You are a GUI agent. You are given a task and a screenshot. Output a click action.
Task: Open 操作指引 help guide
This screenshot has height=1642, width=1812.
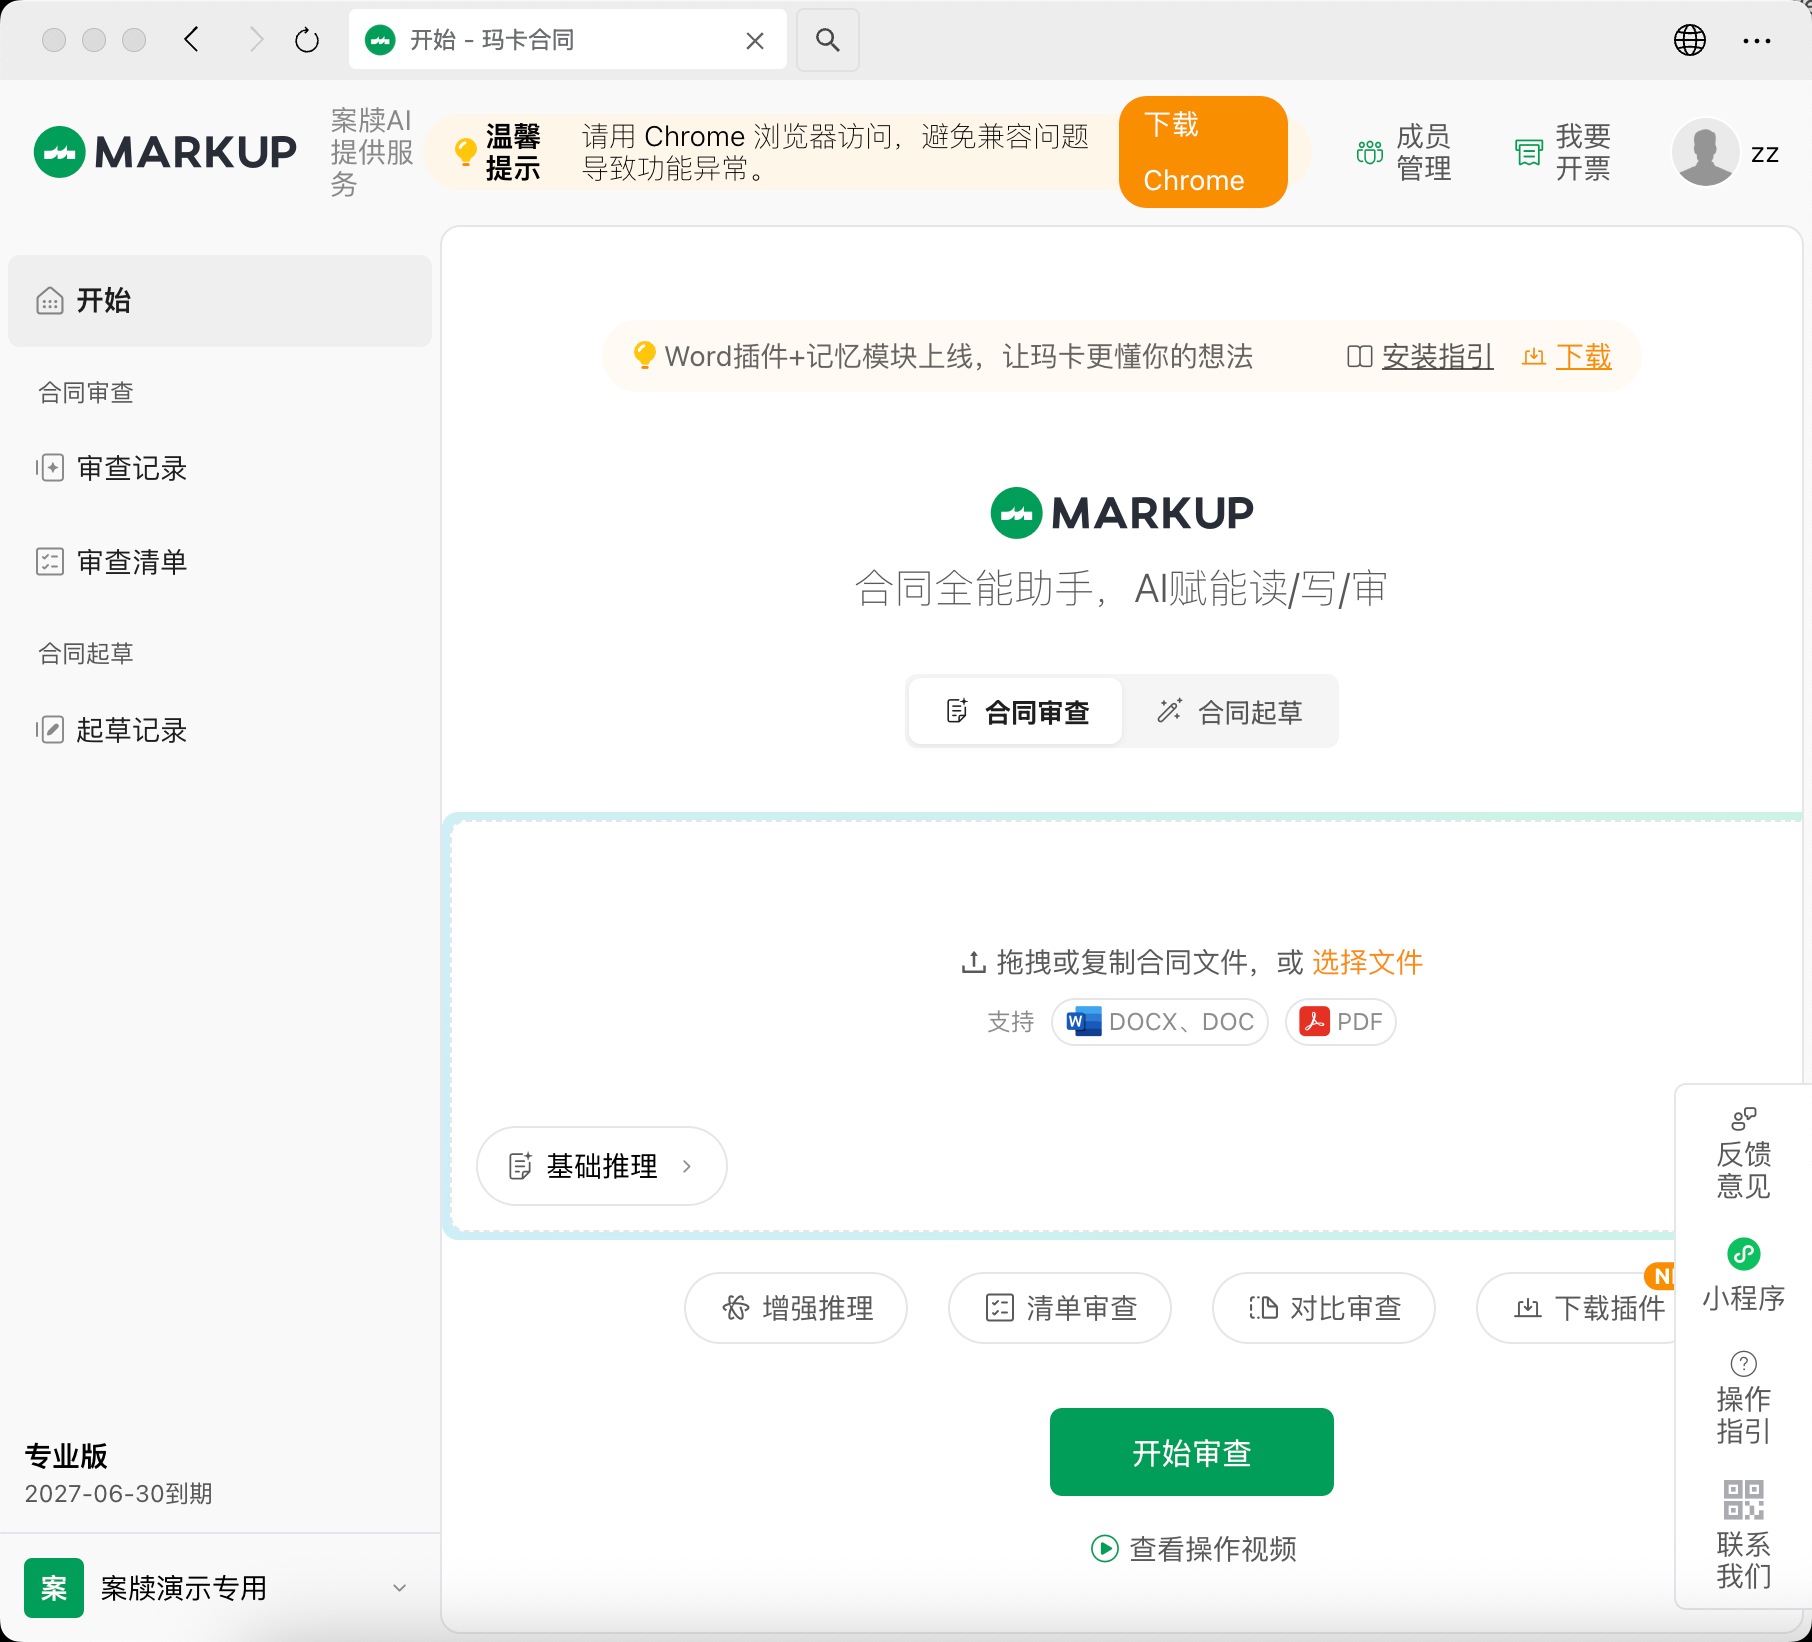tap(1744, 1398)
